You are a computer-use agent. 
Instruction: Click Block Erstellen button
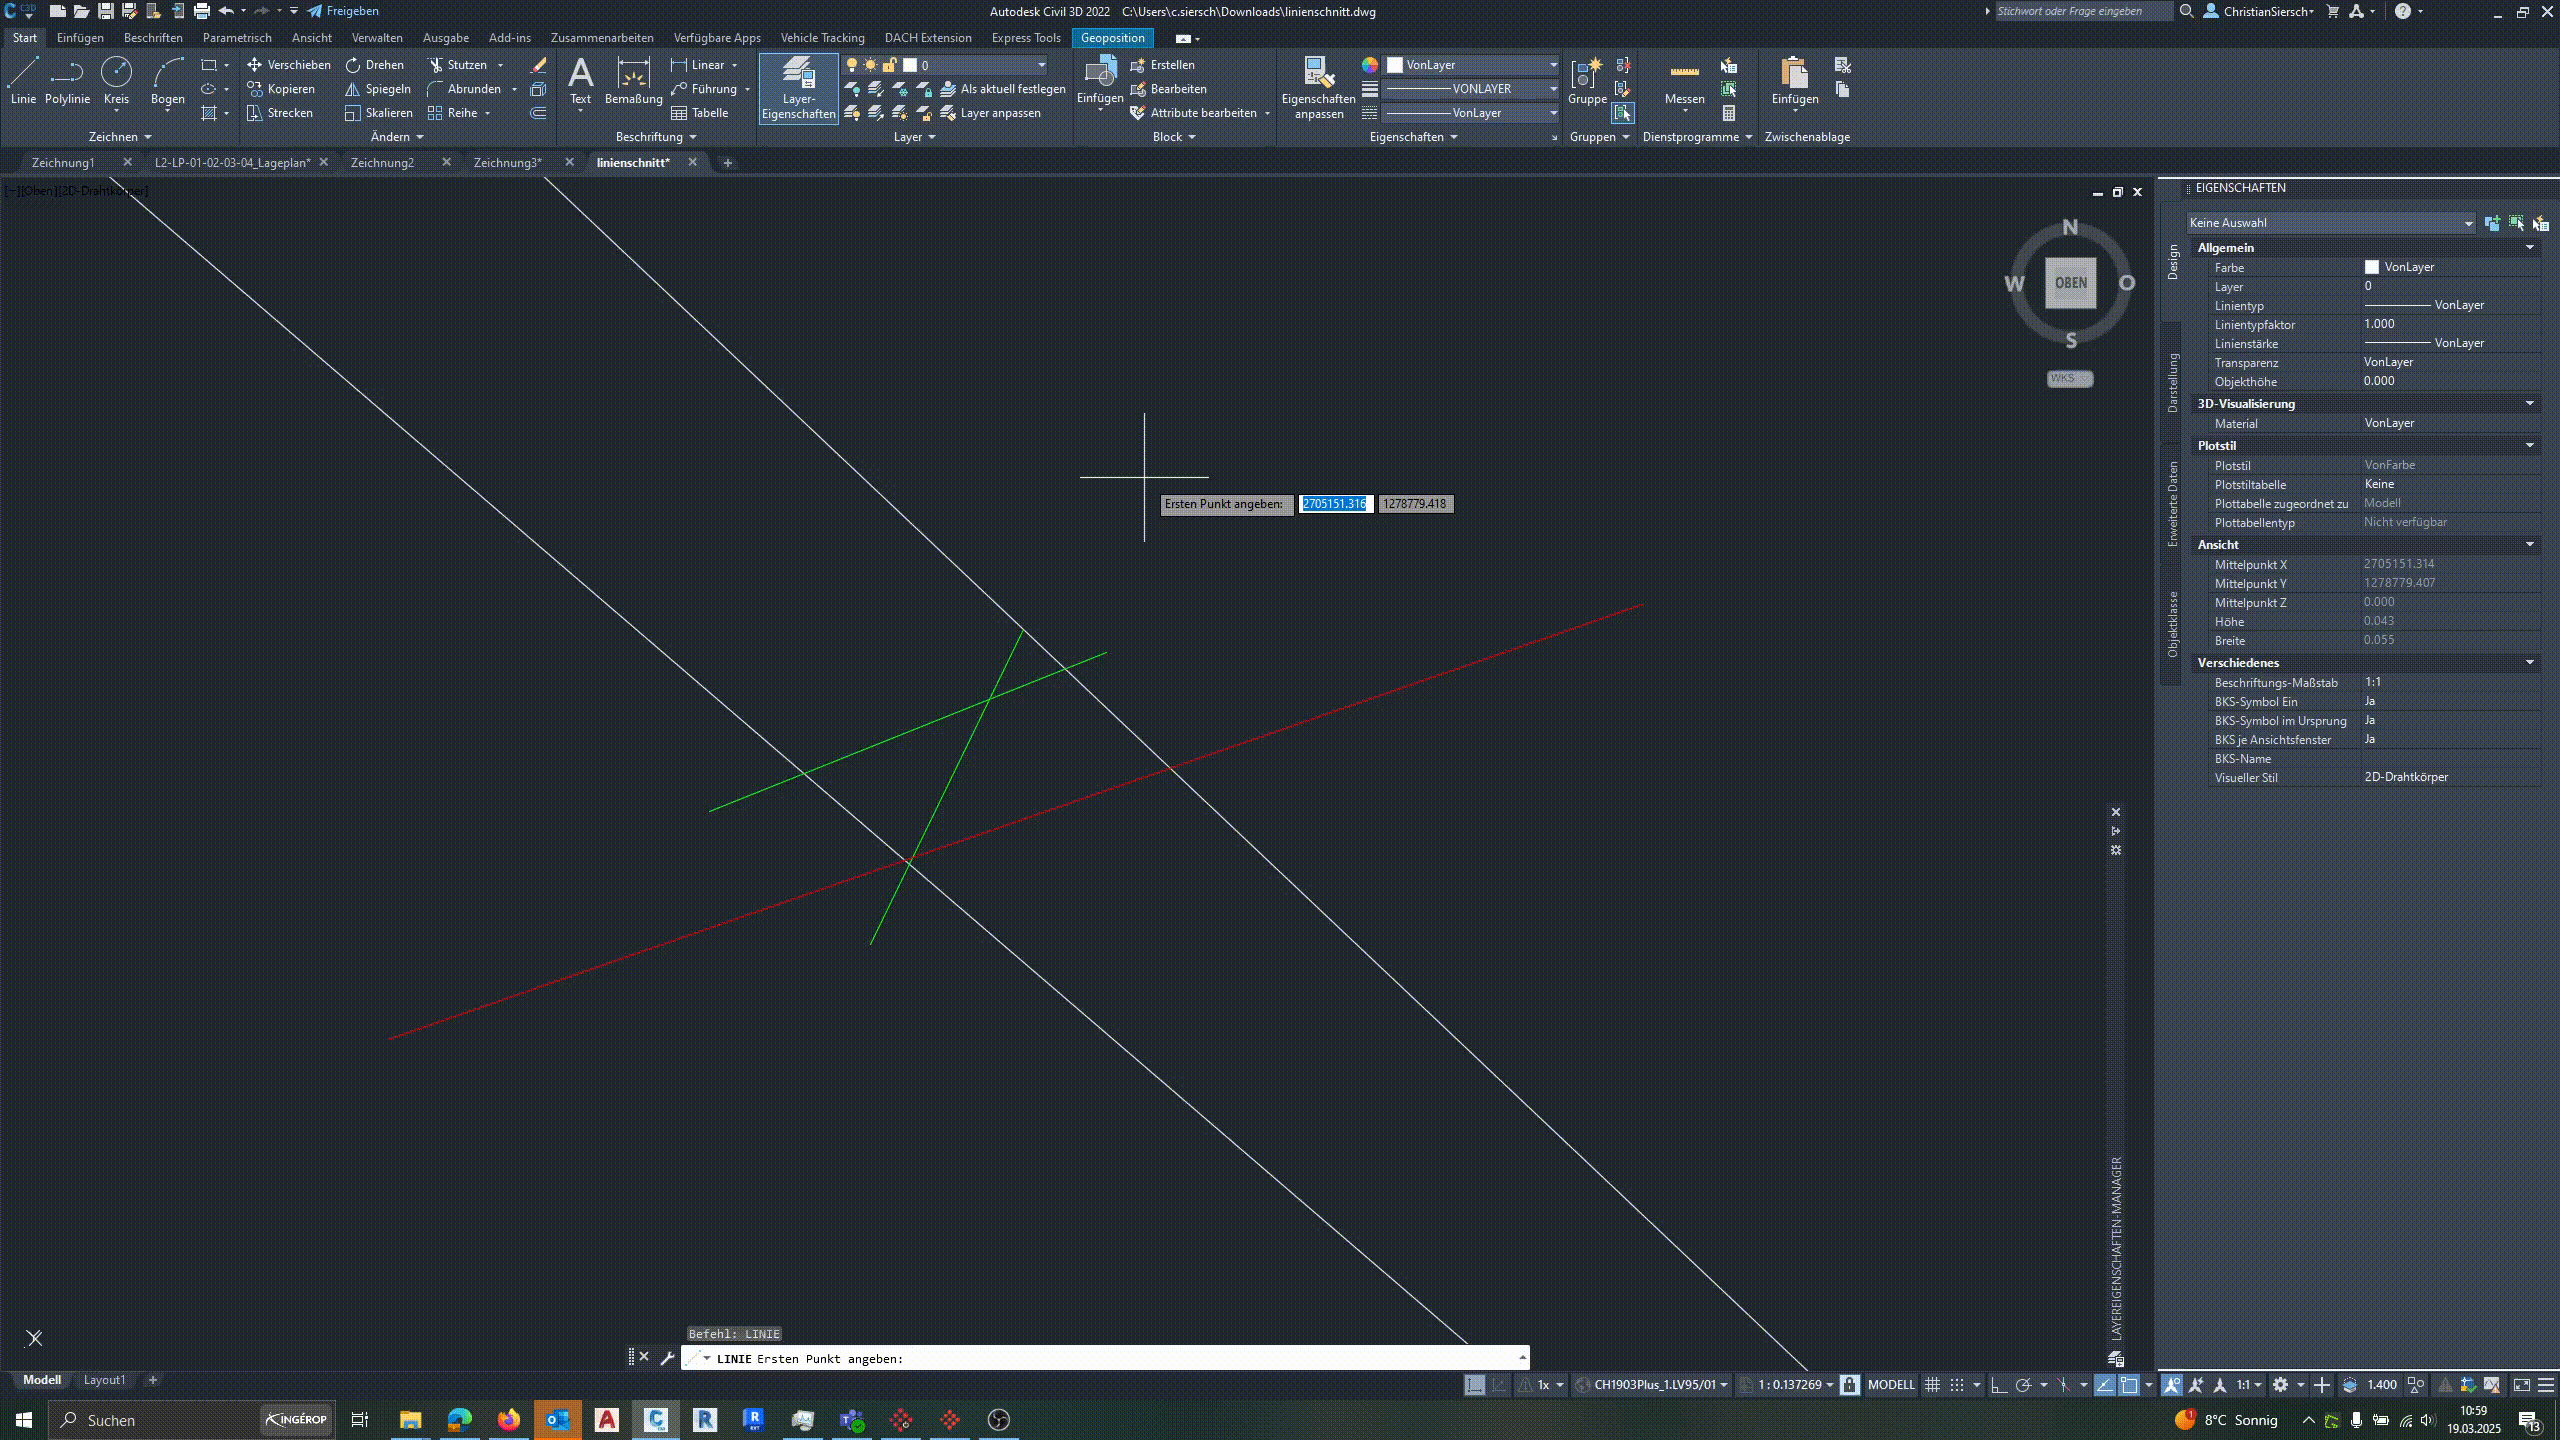(x=1162, y=65)
